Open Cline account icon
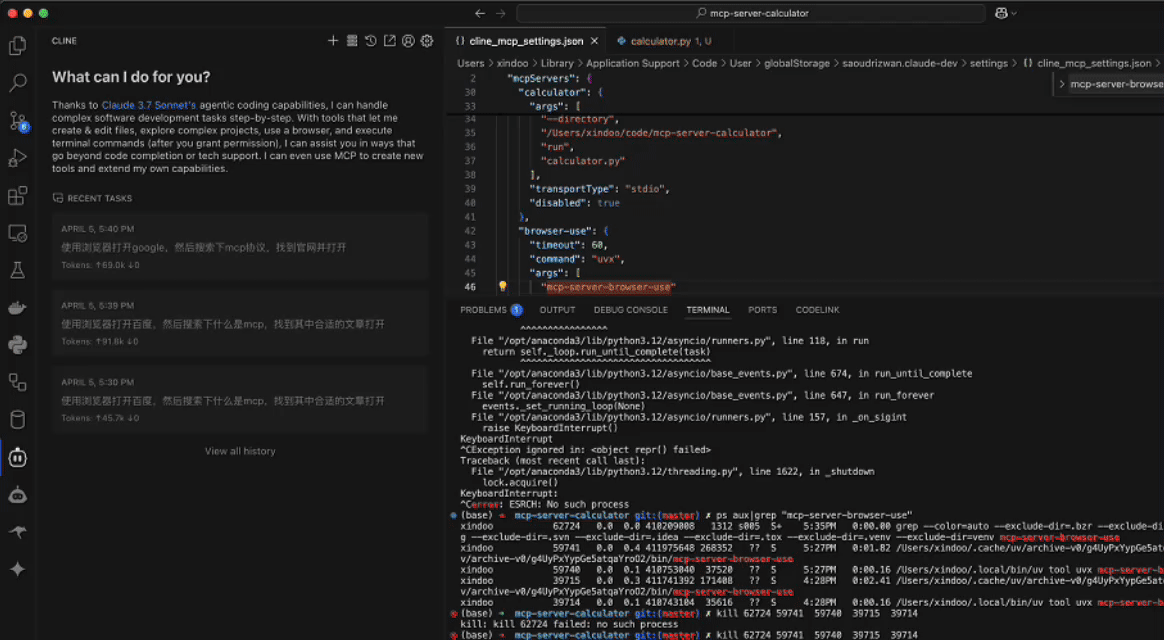 pyautogui.click(x=408, y=41)
